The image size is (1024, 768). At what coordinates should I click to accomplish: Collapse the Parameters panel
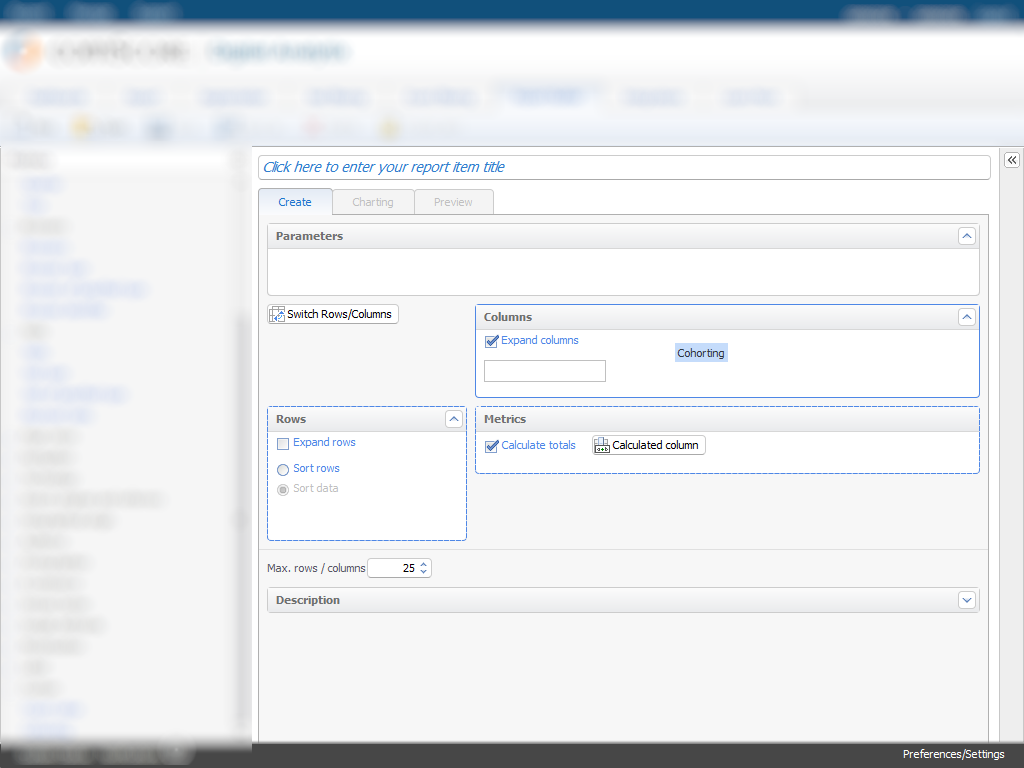point(967,236)
